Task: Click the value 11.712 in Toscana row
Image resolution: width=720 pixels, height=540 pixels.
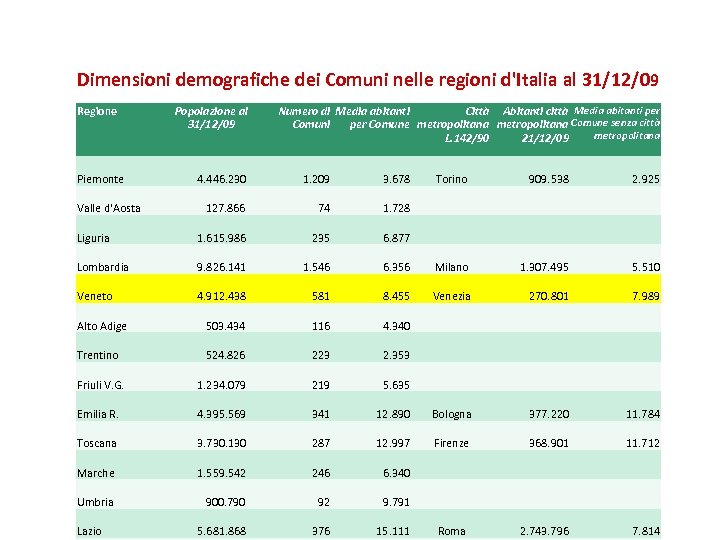Action: tap(643, 444)
